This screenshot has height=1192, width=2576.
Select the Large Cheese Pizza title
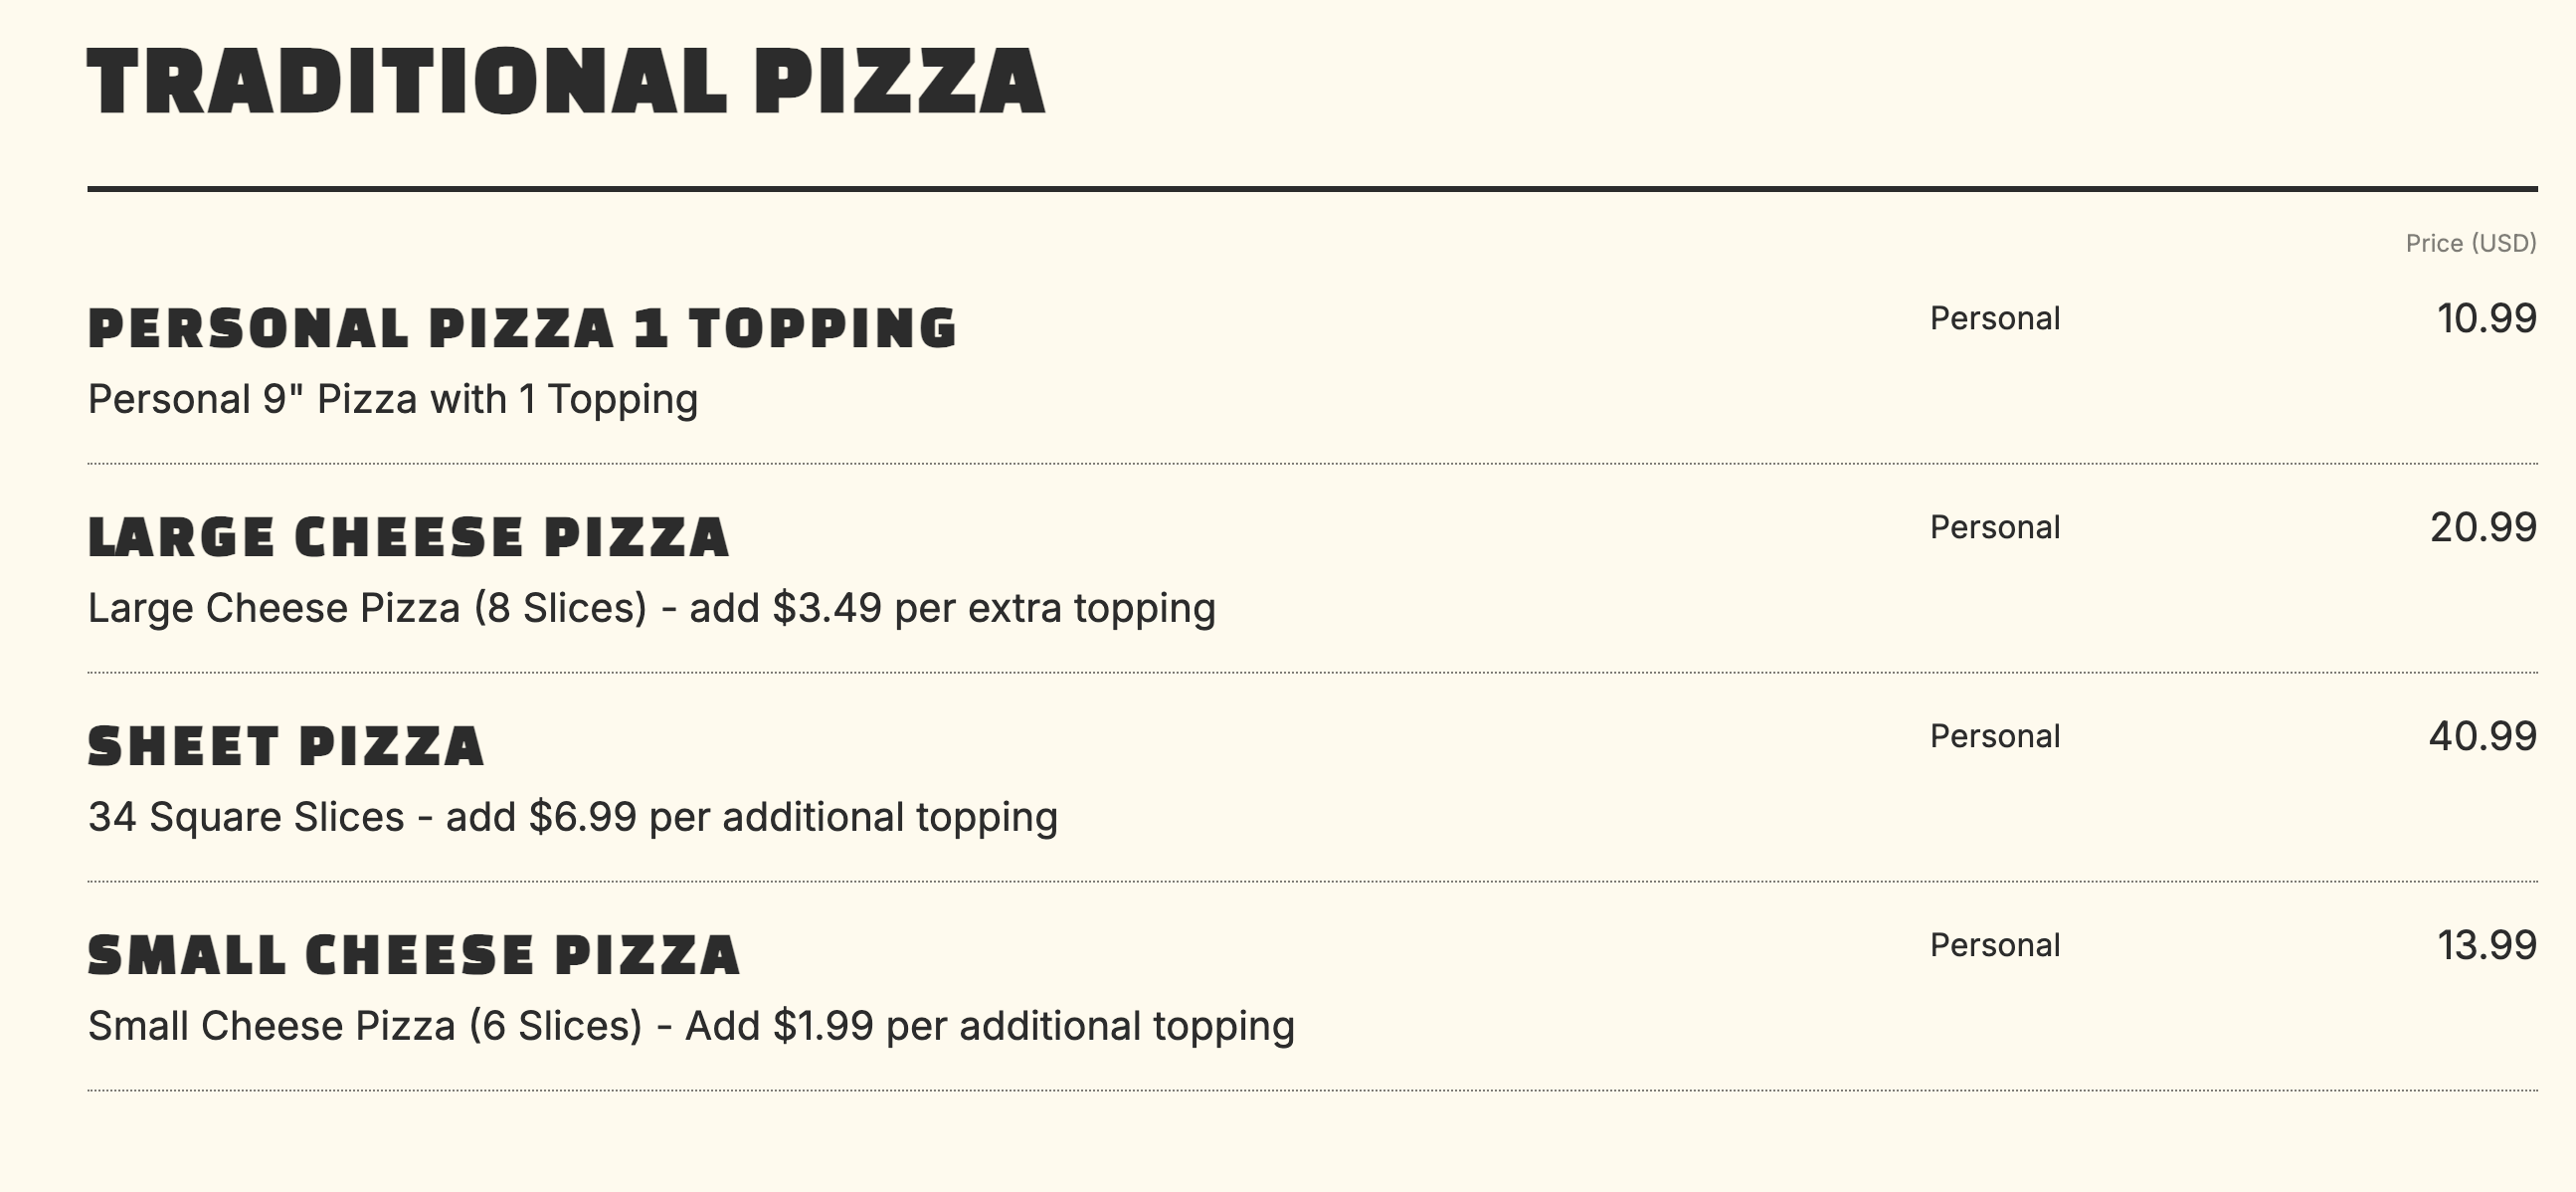tap(408, 537)
